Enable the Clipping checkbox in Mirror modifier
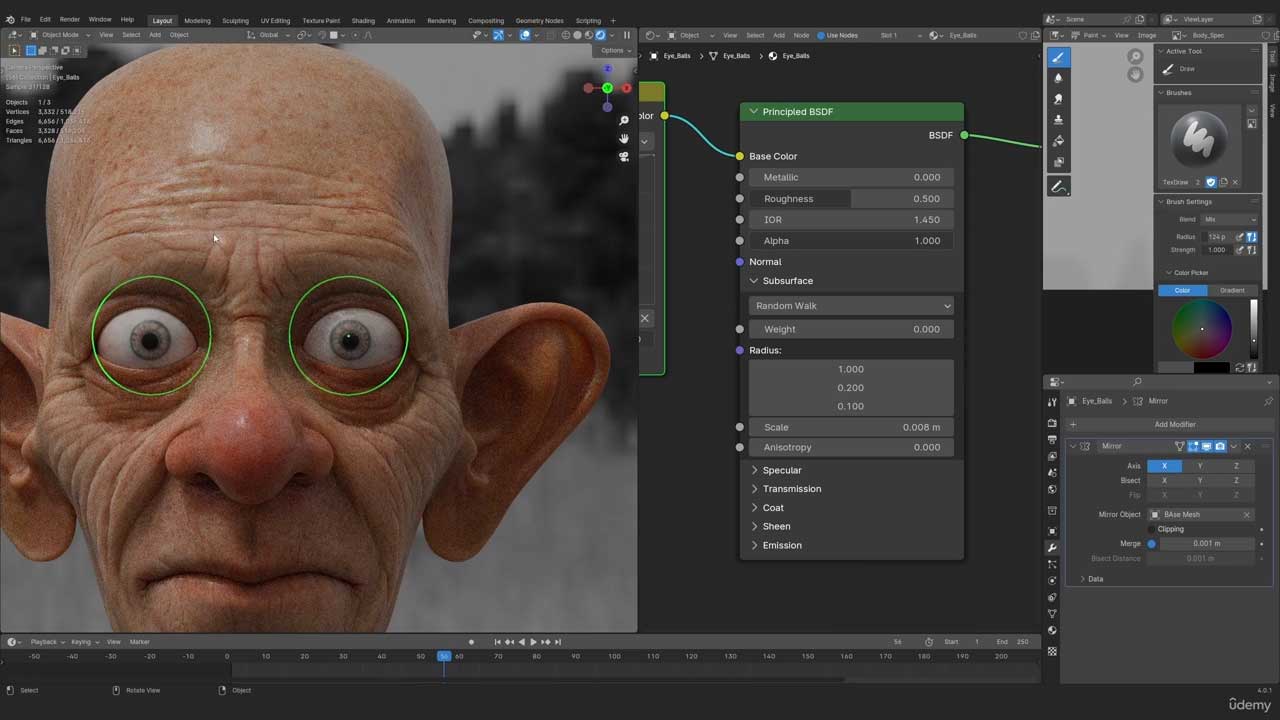Image resolution: width=1280 pixels, height=720 pixels. point(1152,529)
